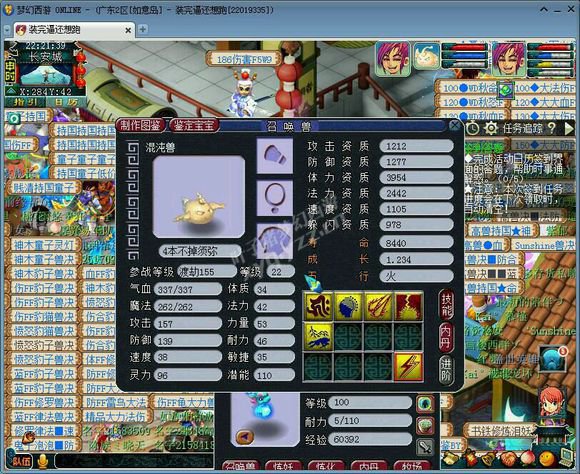The height and width of the screenshot is (474, 580).
Task: Select the blue head skill icon
Action: coord(348,306)
